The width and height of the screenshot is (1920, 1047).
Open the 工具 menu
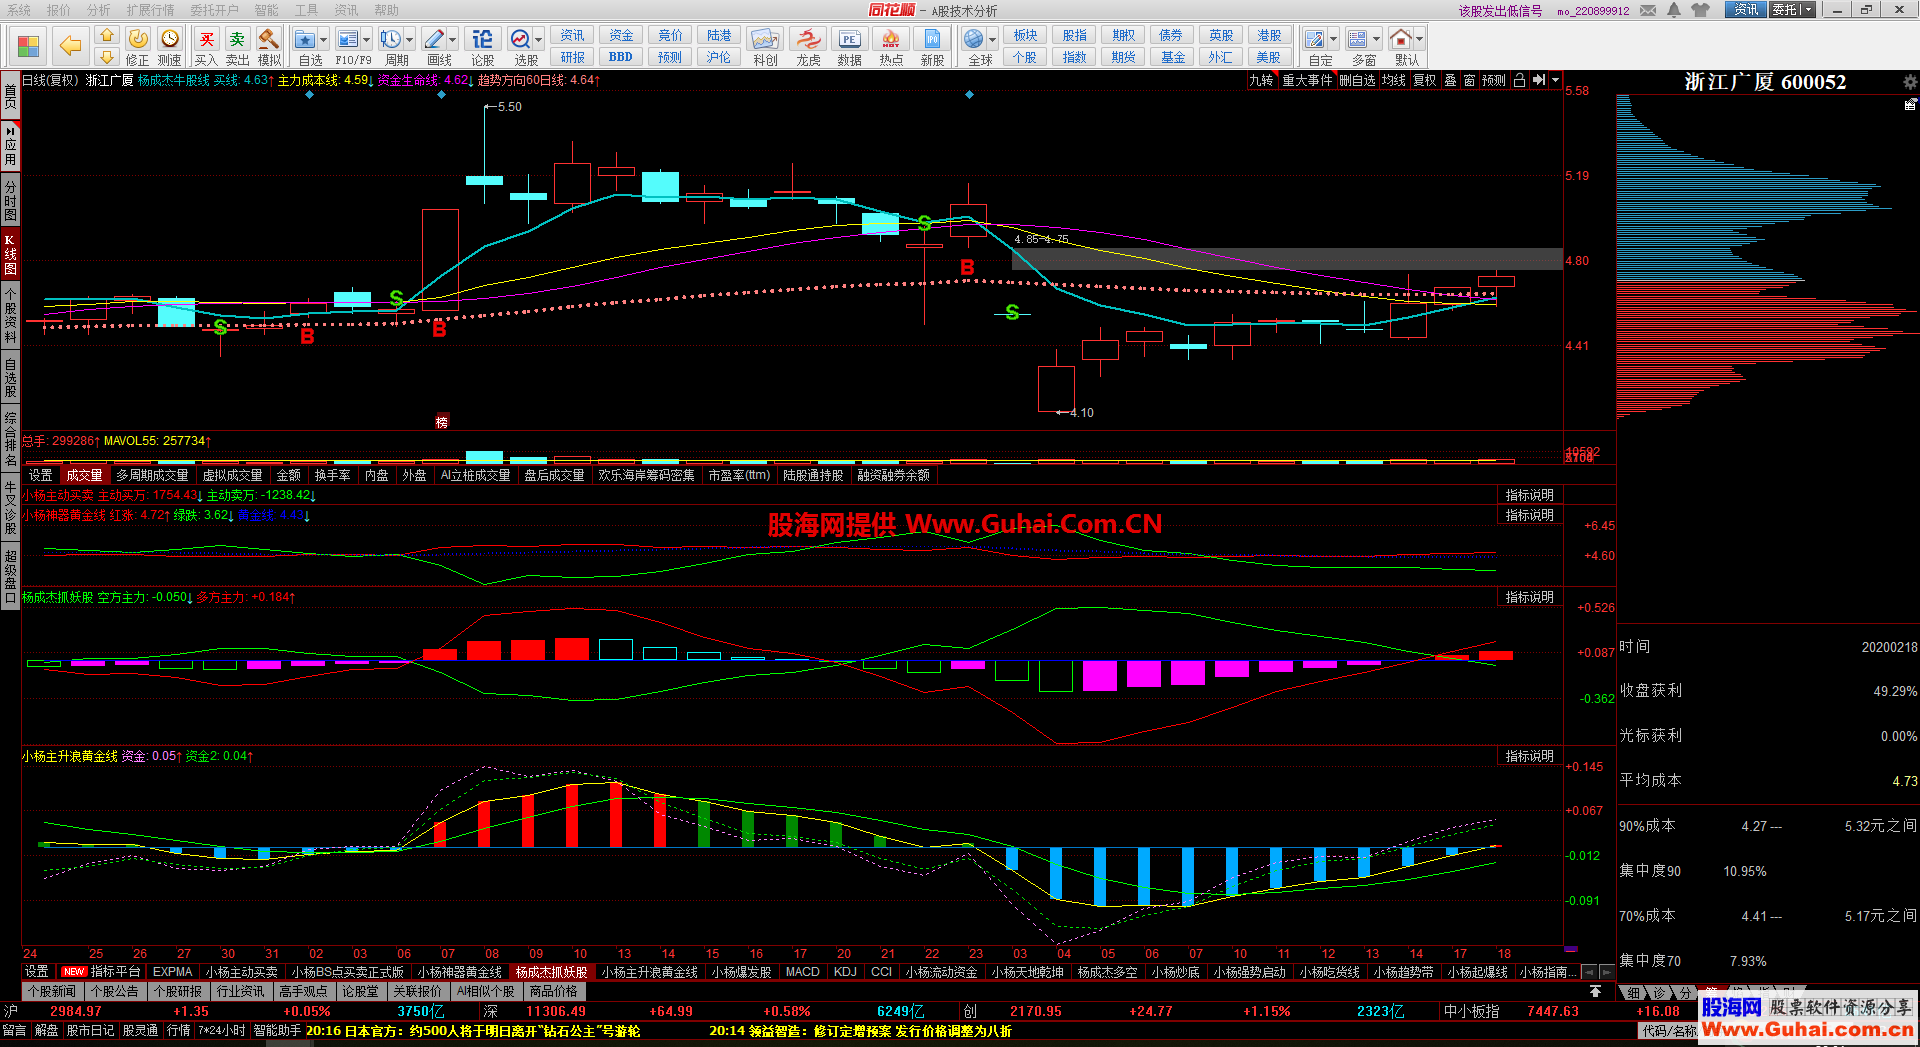pyautogui.click(x=306, y=10)
